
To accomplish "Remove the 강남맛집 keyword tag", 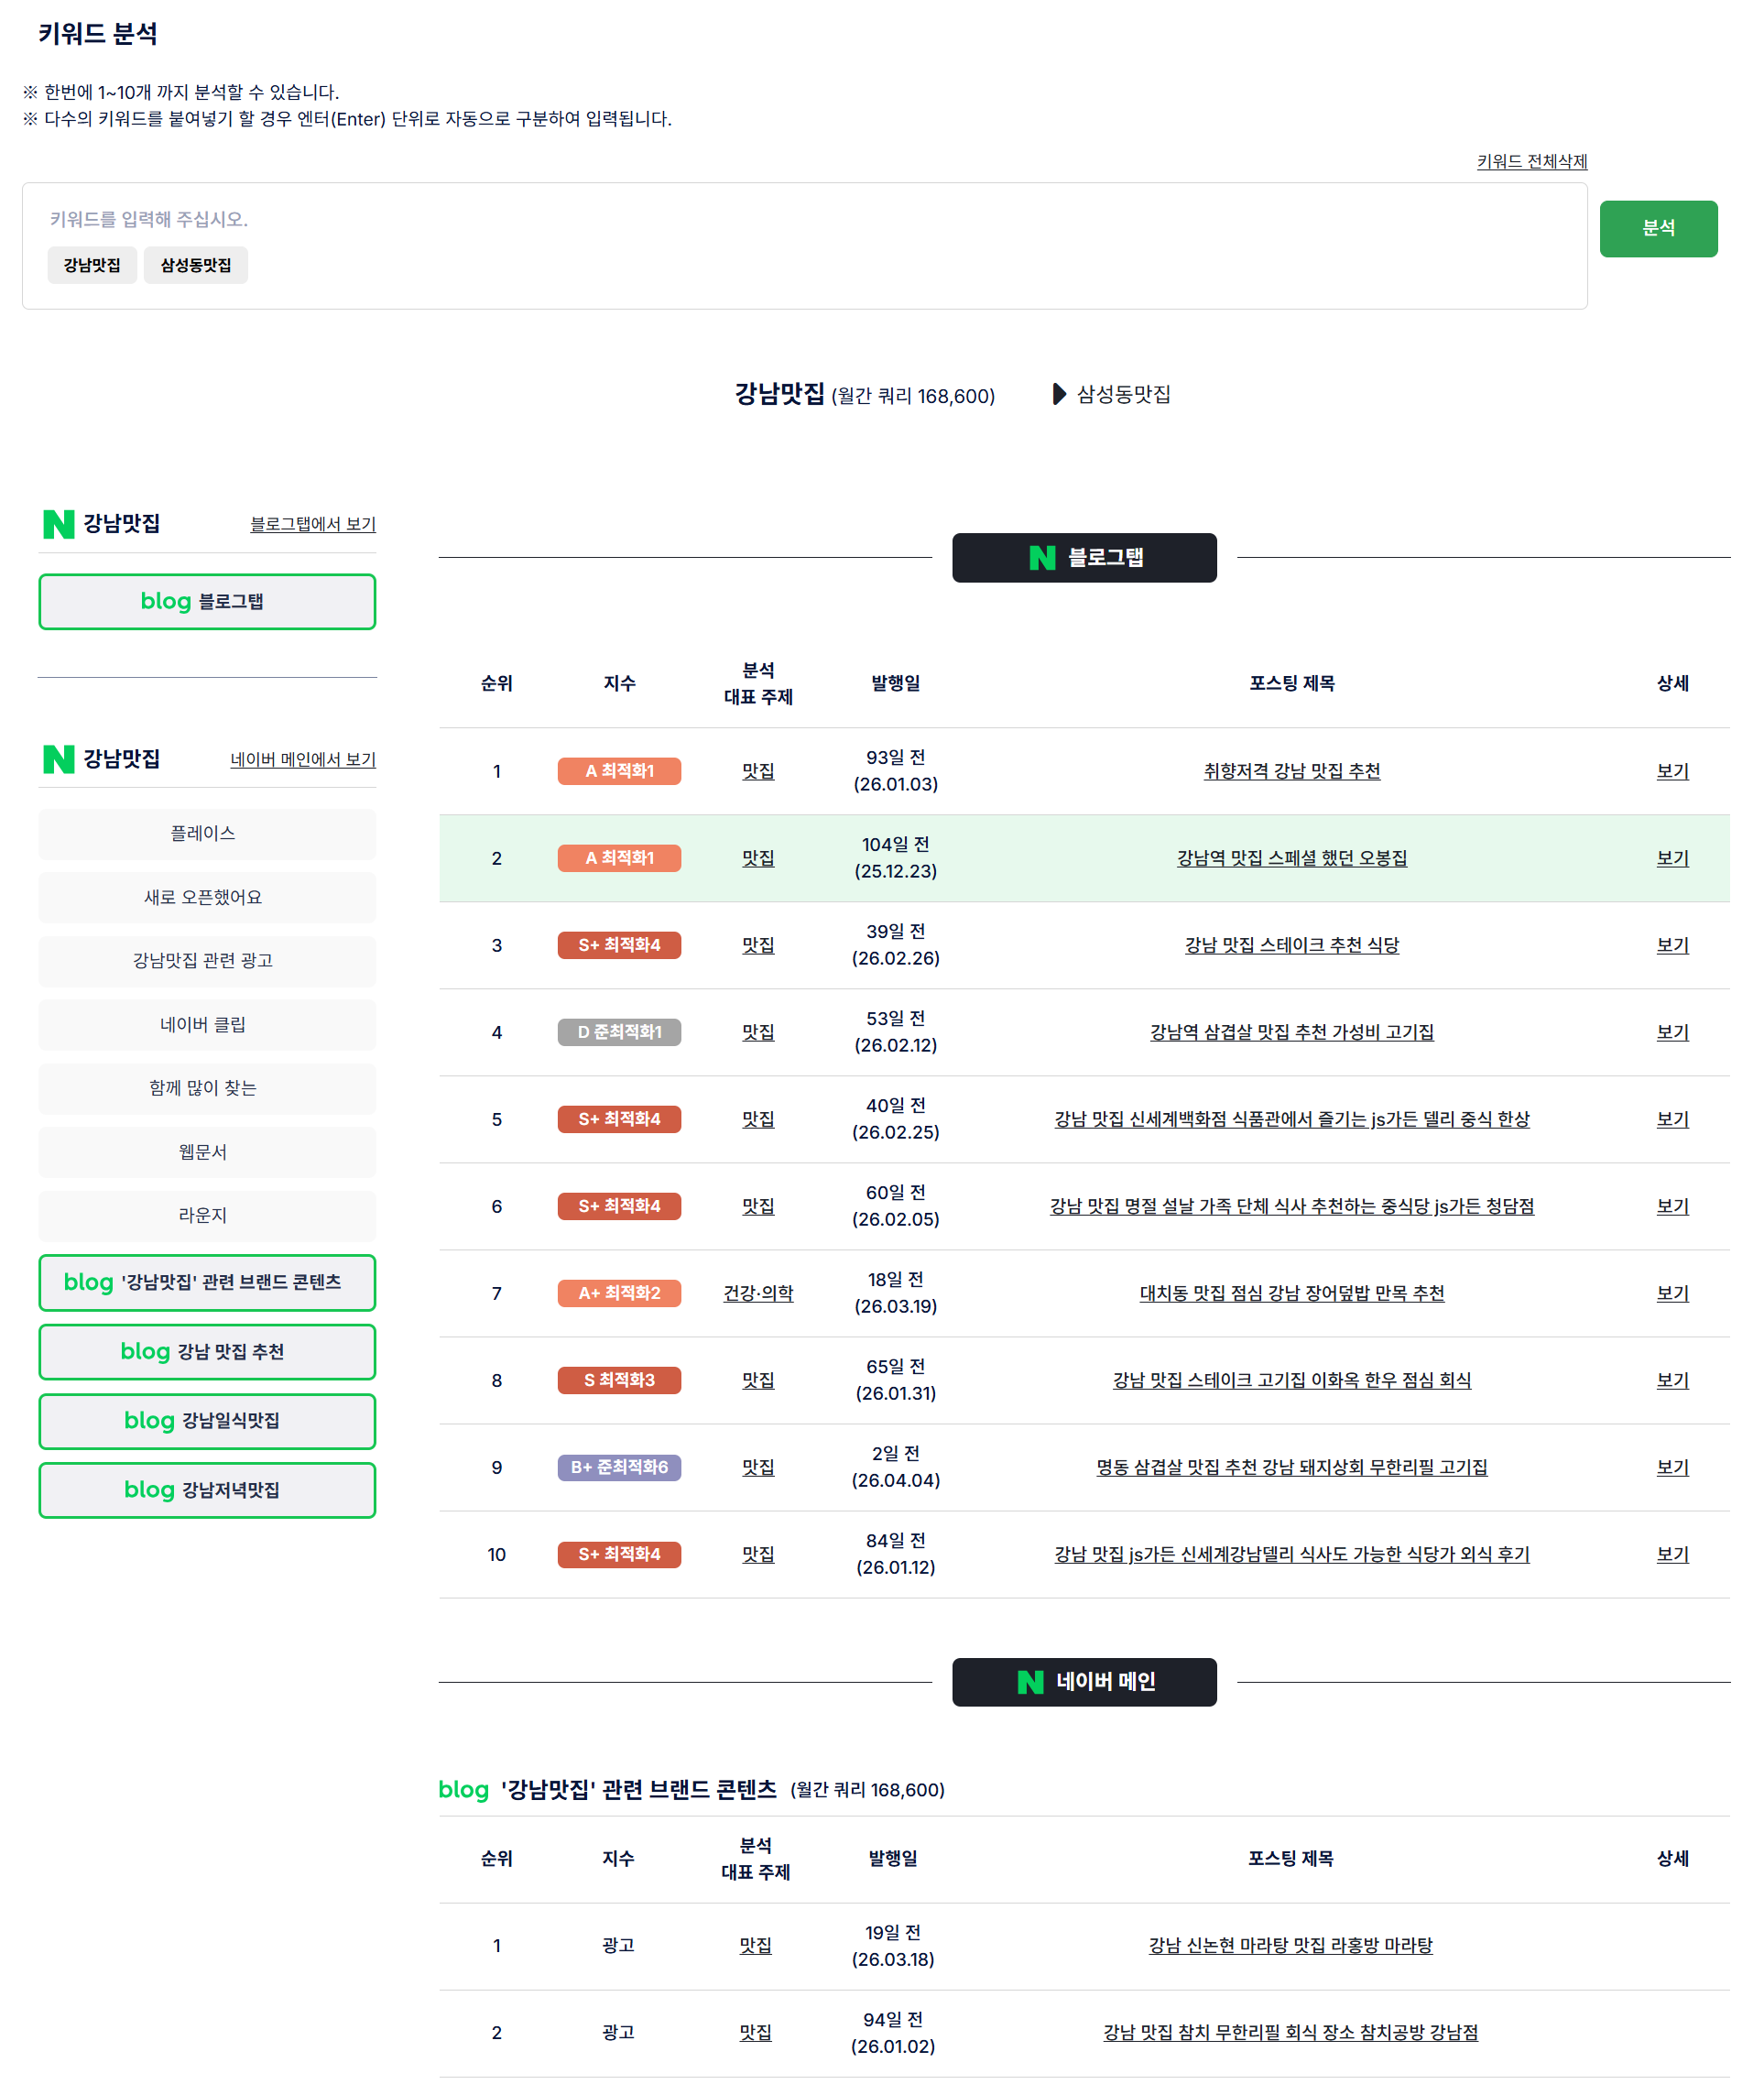I will [x=92, y=265].
